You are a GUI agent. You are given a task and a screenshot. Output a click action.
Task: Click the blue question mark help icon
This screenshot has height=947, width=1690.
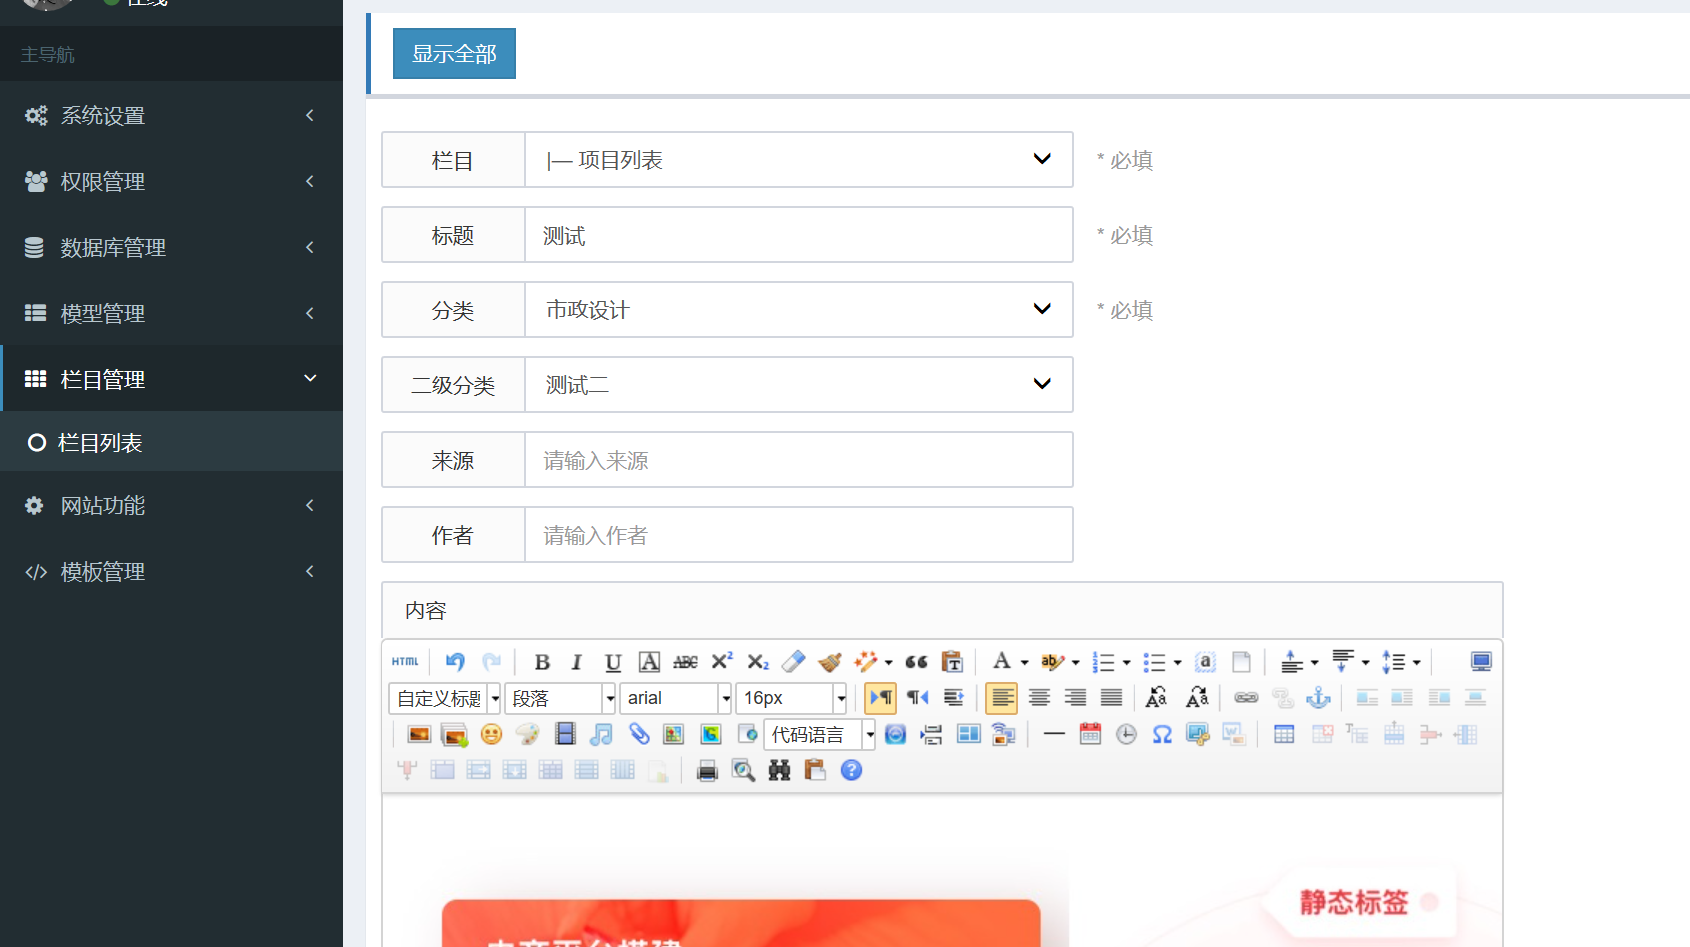(x=851, y=770)
